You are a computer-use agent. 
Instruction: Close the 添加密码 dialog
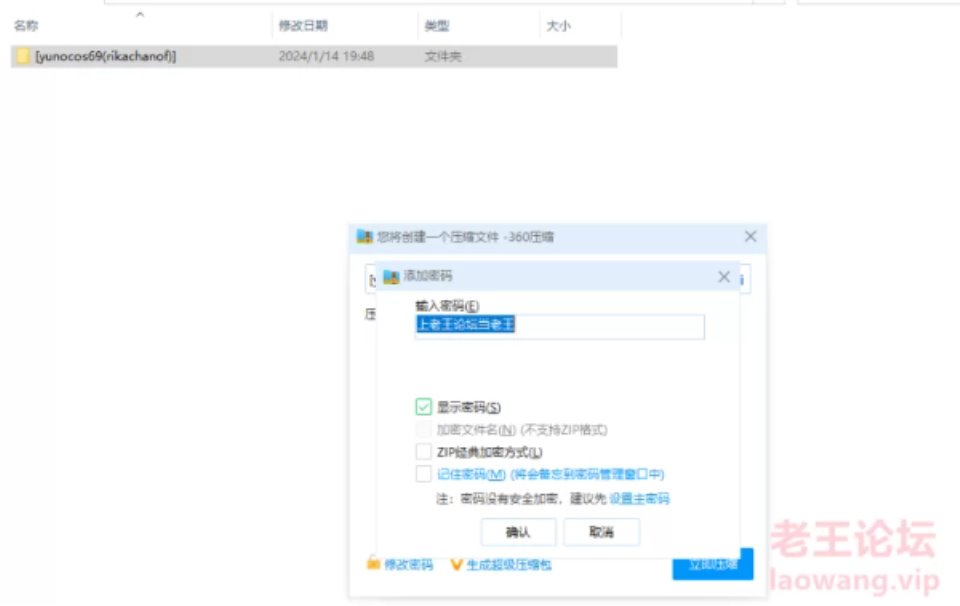[724, 277]
